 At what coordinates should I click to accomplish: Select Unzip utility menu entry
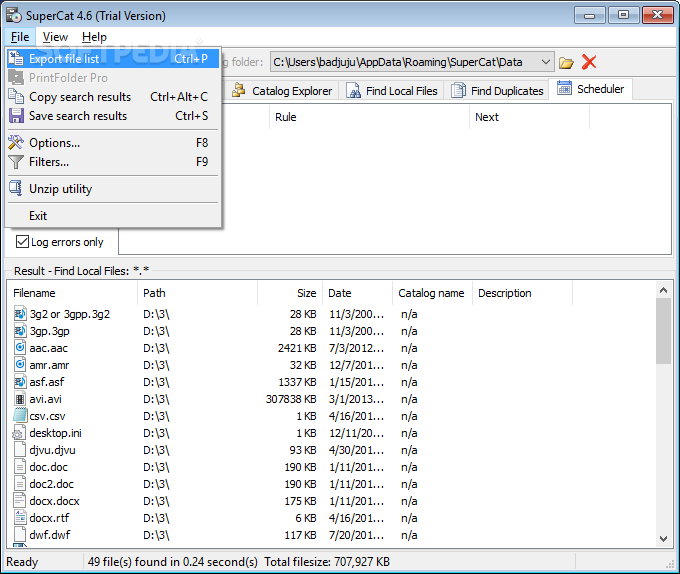(x=113, y=189)
